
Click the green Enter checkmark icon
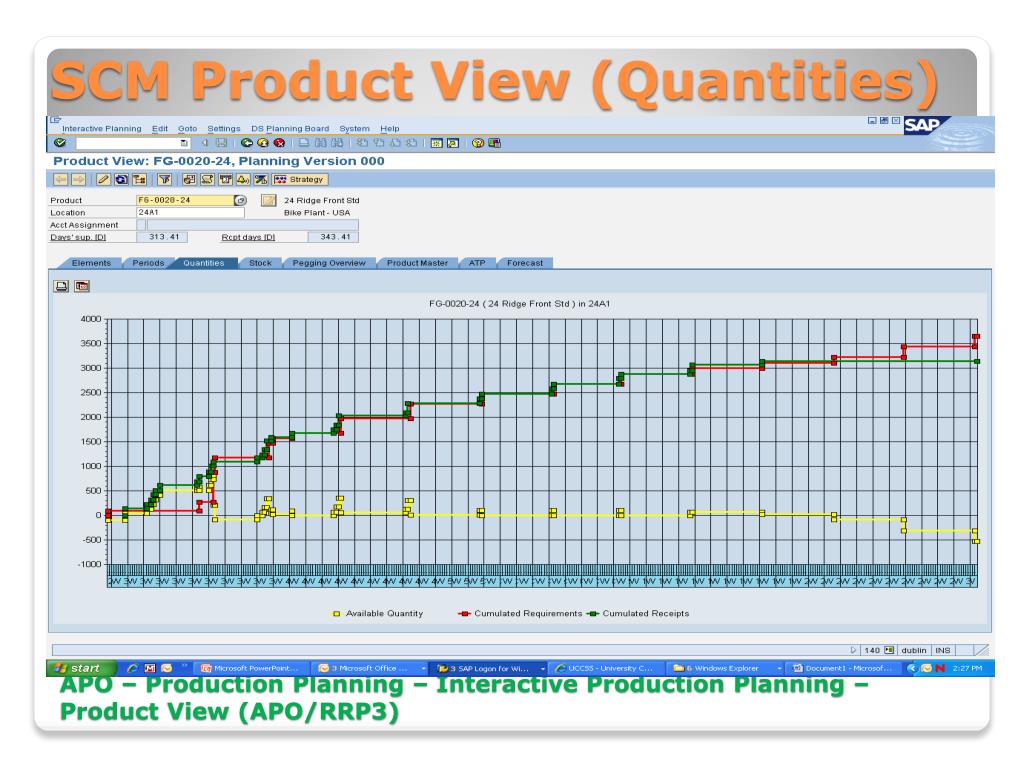[59, 142]
